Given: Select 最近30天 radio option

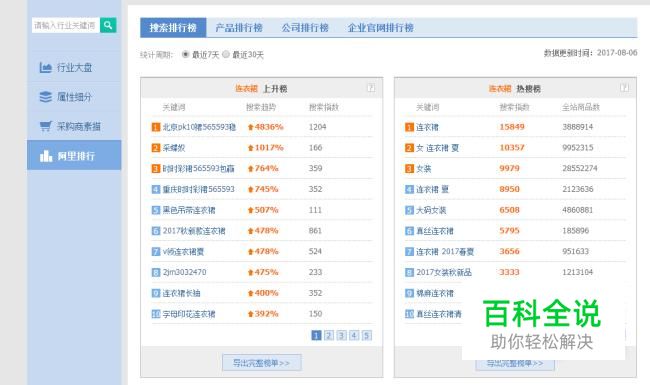Looking at the screenshot, I should point(226,54).
